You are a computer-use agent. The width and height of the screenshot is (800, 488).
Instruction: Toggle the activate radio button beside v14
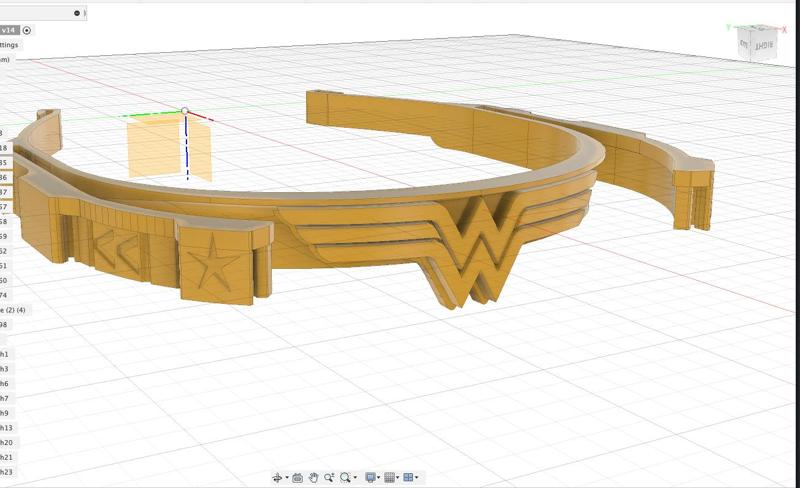27,31
